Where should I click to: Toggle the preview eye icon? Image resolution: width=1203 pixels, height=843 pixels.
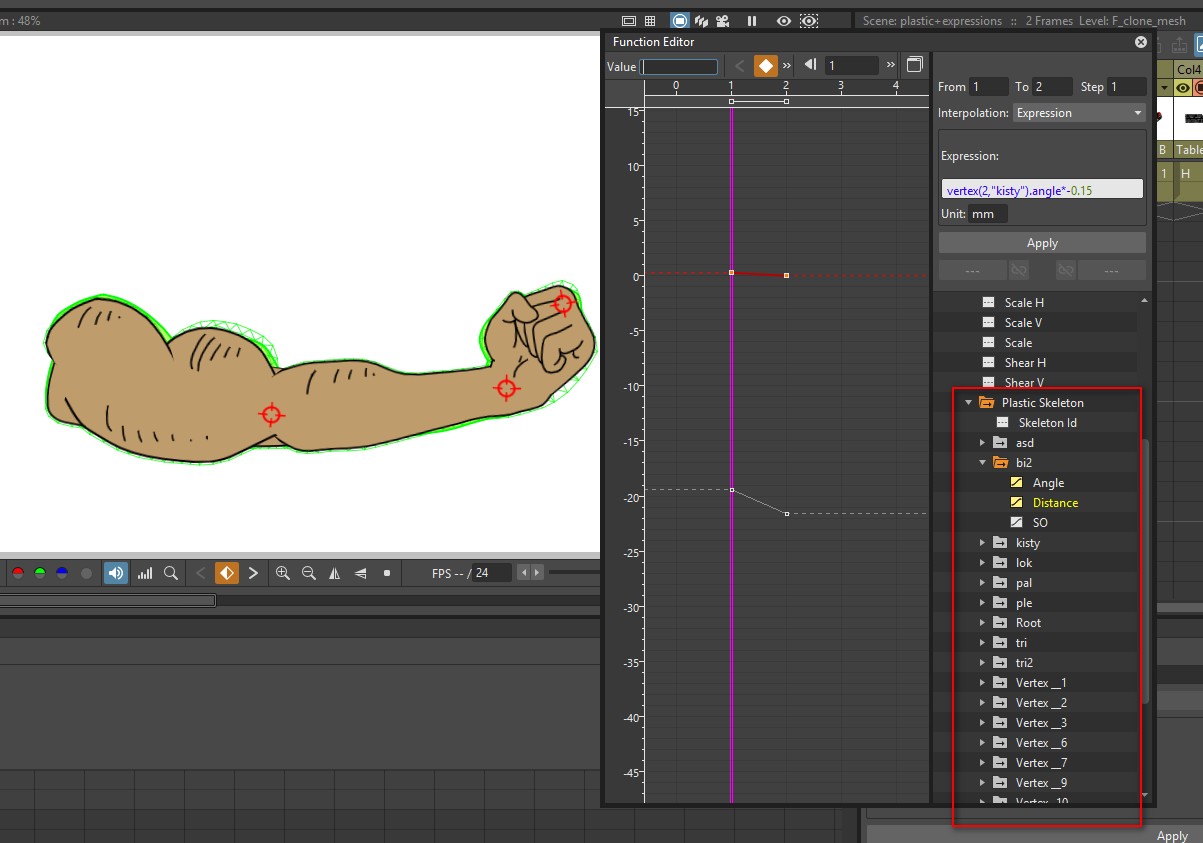point(784,21)
